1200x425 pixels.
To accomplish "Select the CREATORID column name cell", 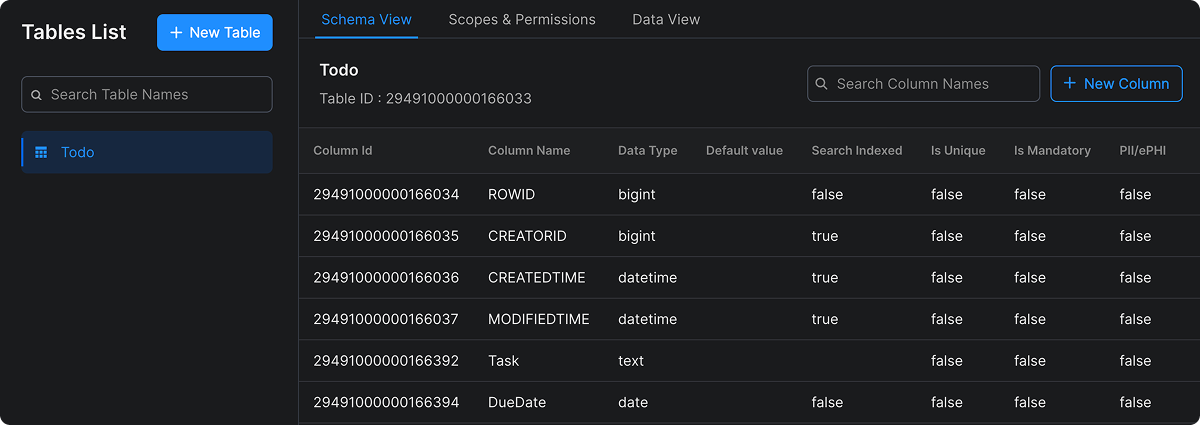I will [527, 236].
